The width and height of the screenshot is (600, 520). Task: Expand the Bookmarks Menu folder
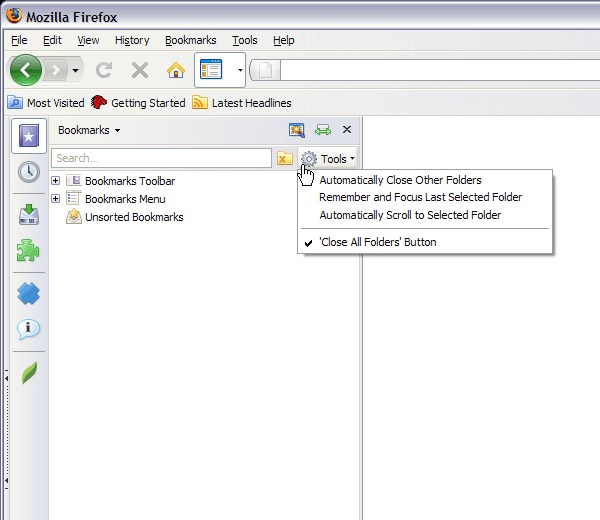pyautogui.click(x=55, y=199)
